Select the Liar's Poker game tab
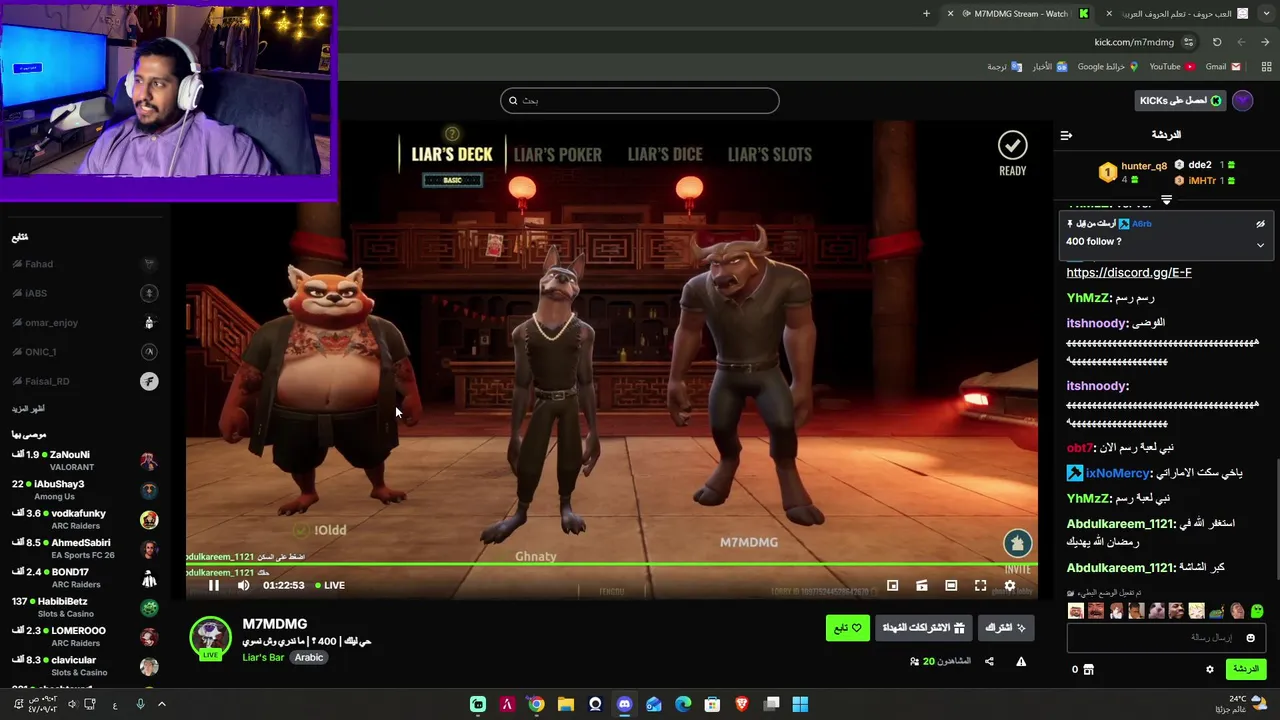Viewport: 1280px width, 720px height. 558,154
